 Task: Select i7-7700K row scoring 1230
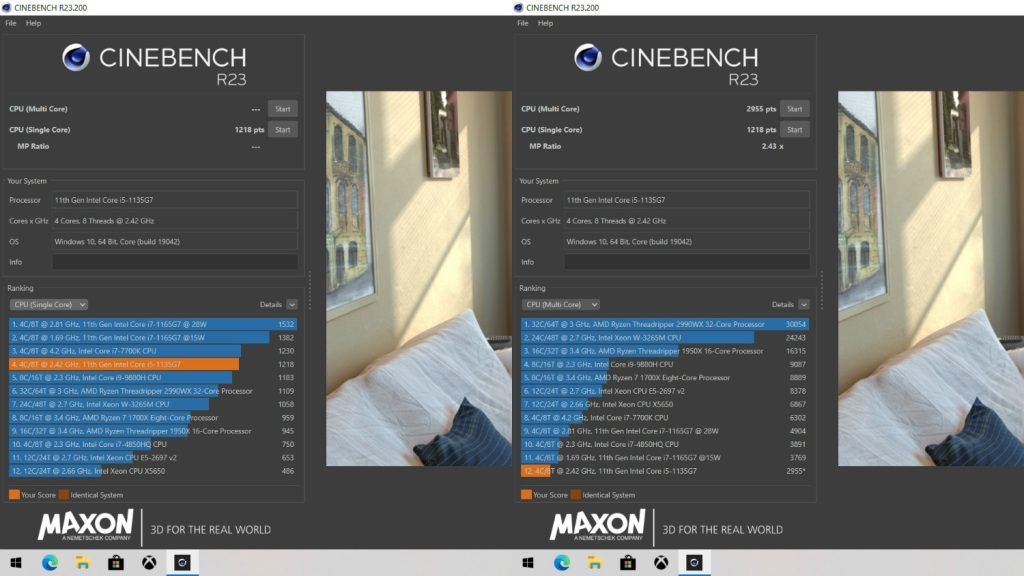[x=153, y=351]
